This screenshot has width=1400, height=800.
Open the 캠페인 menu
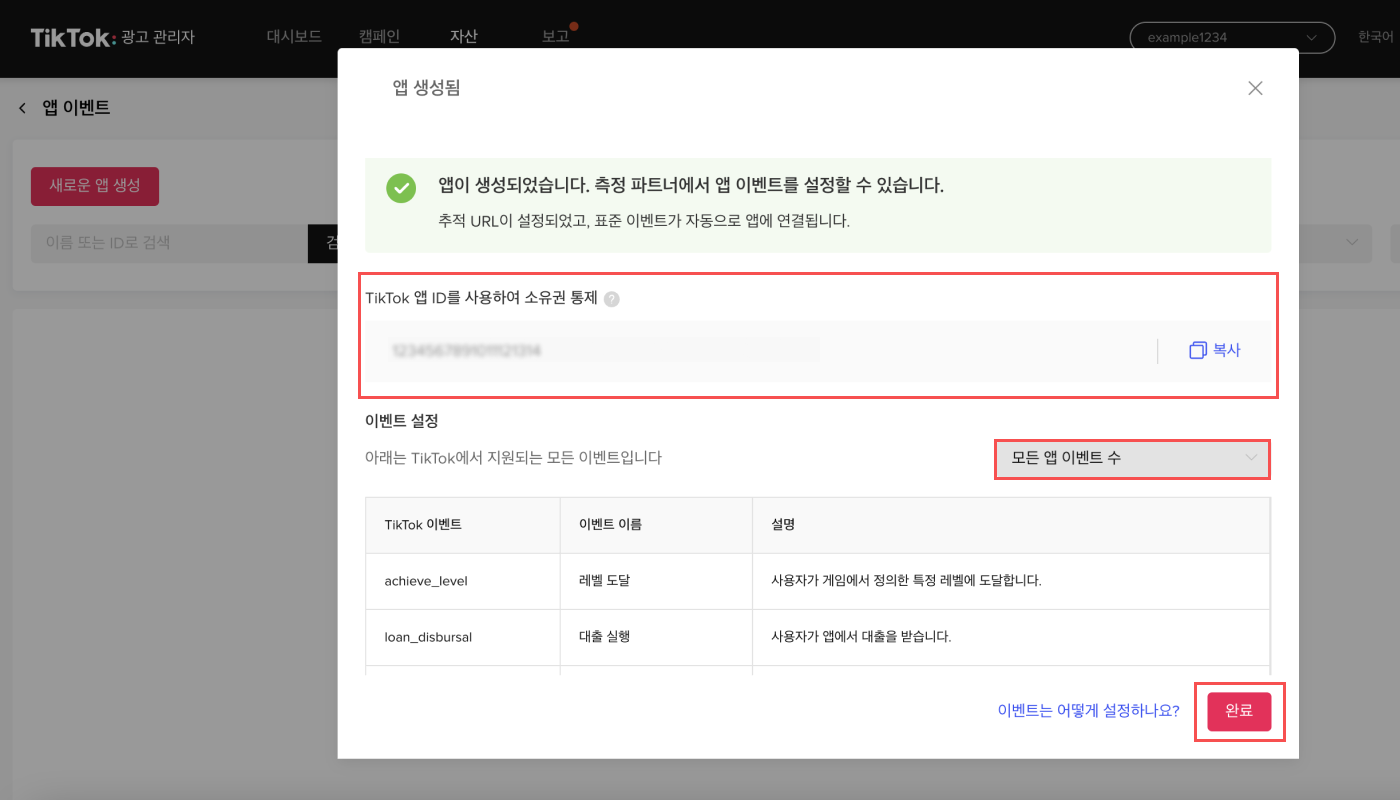(x=379, y=37)
